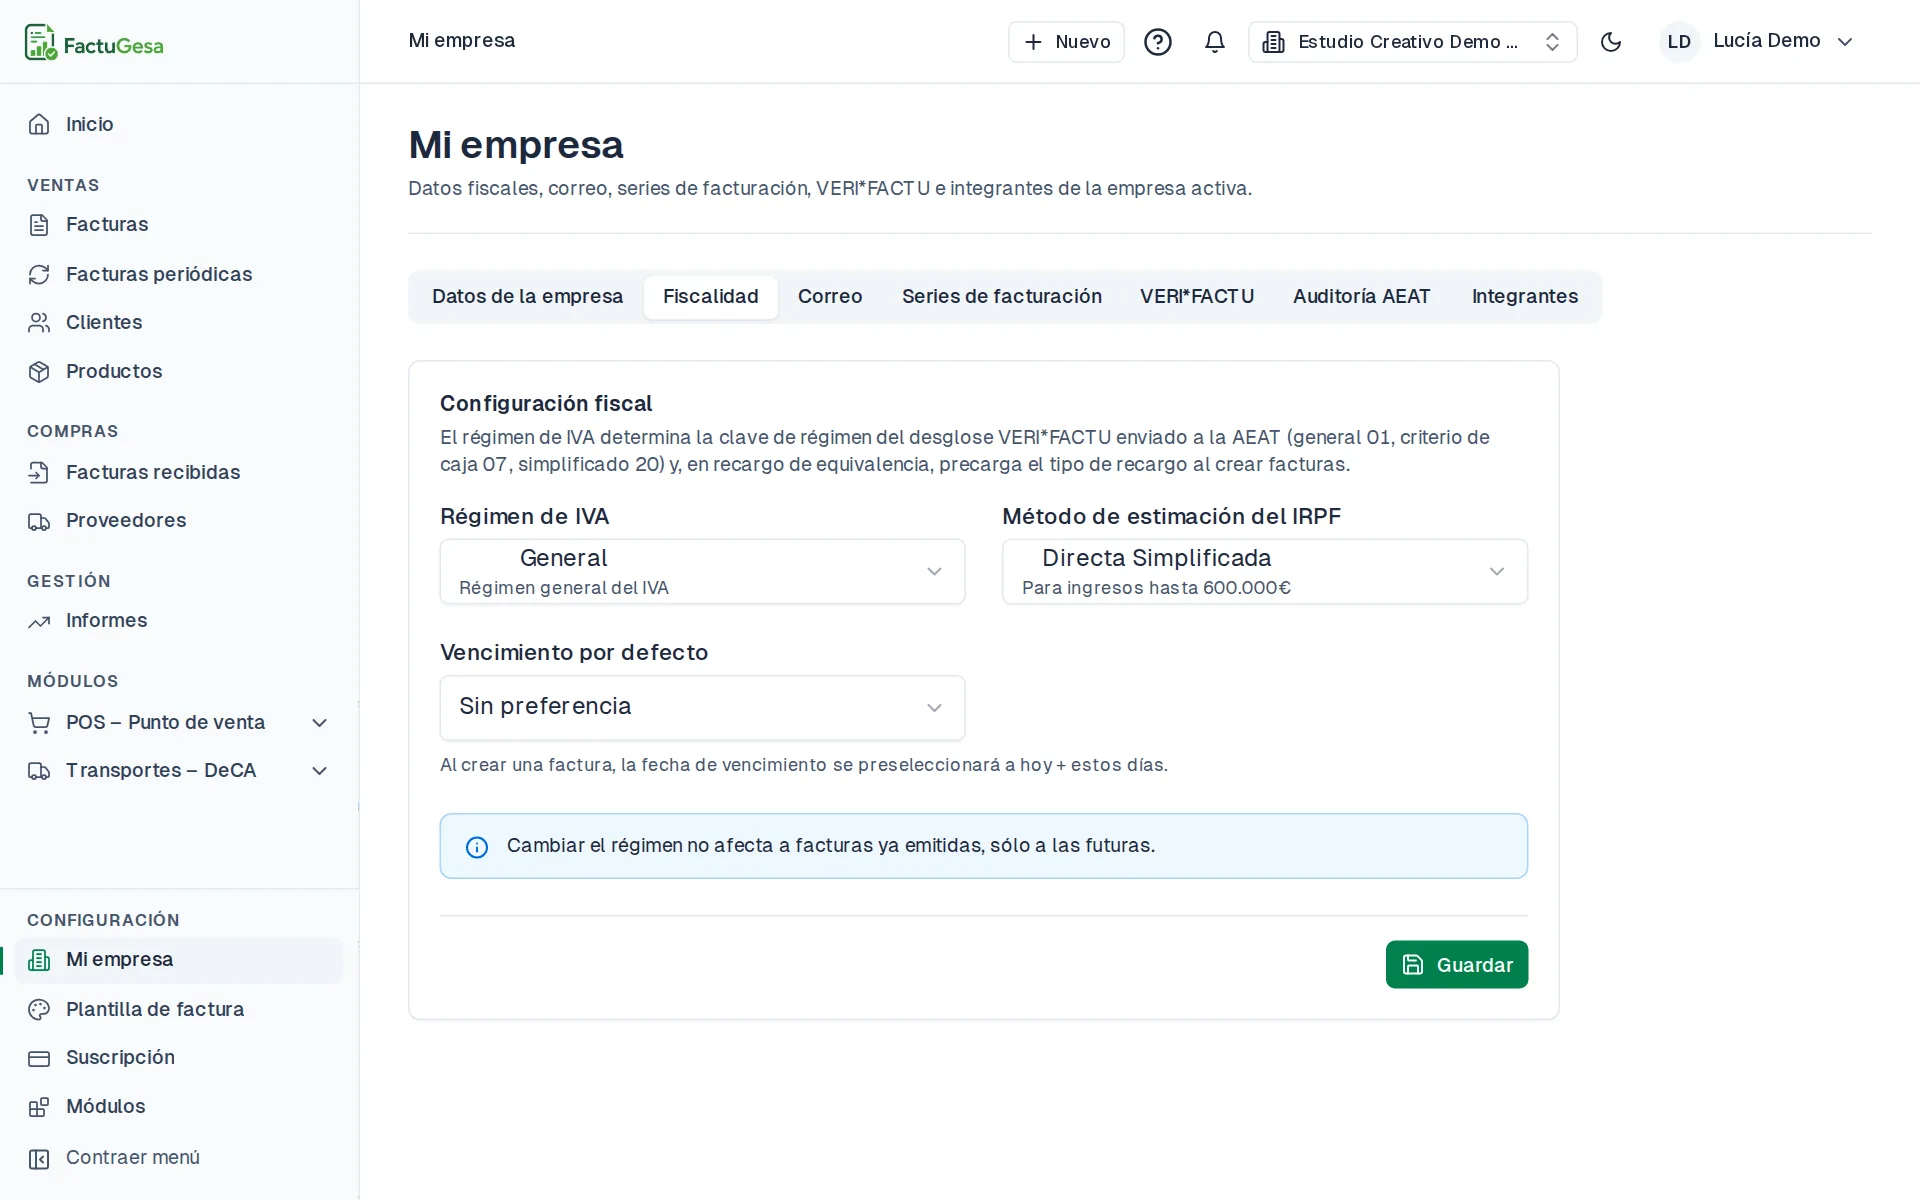This screenshot has width=1920, height=1200.
Task: Open the help question mark icon
Action: pos(1158,42)
